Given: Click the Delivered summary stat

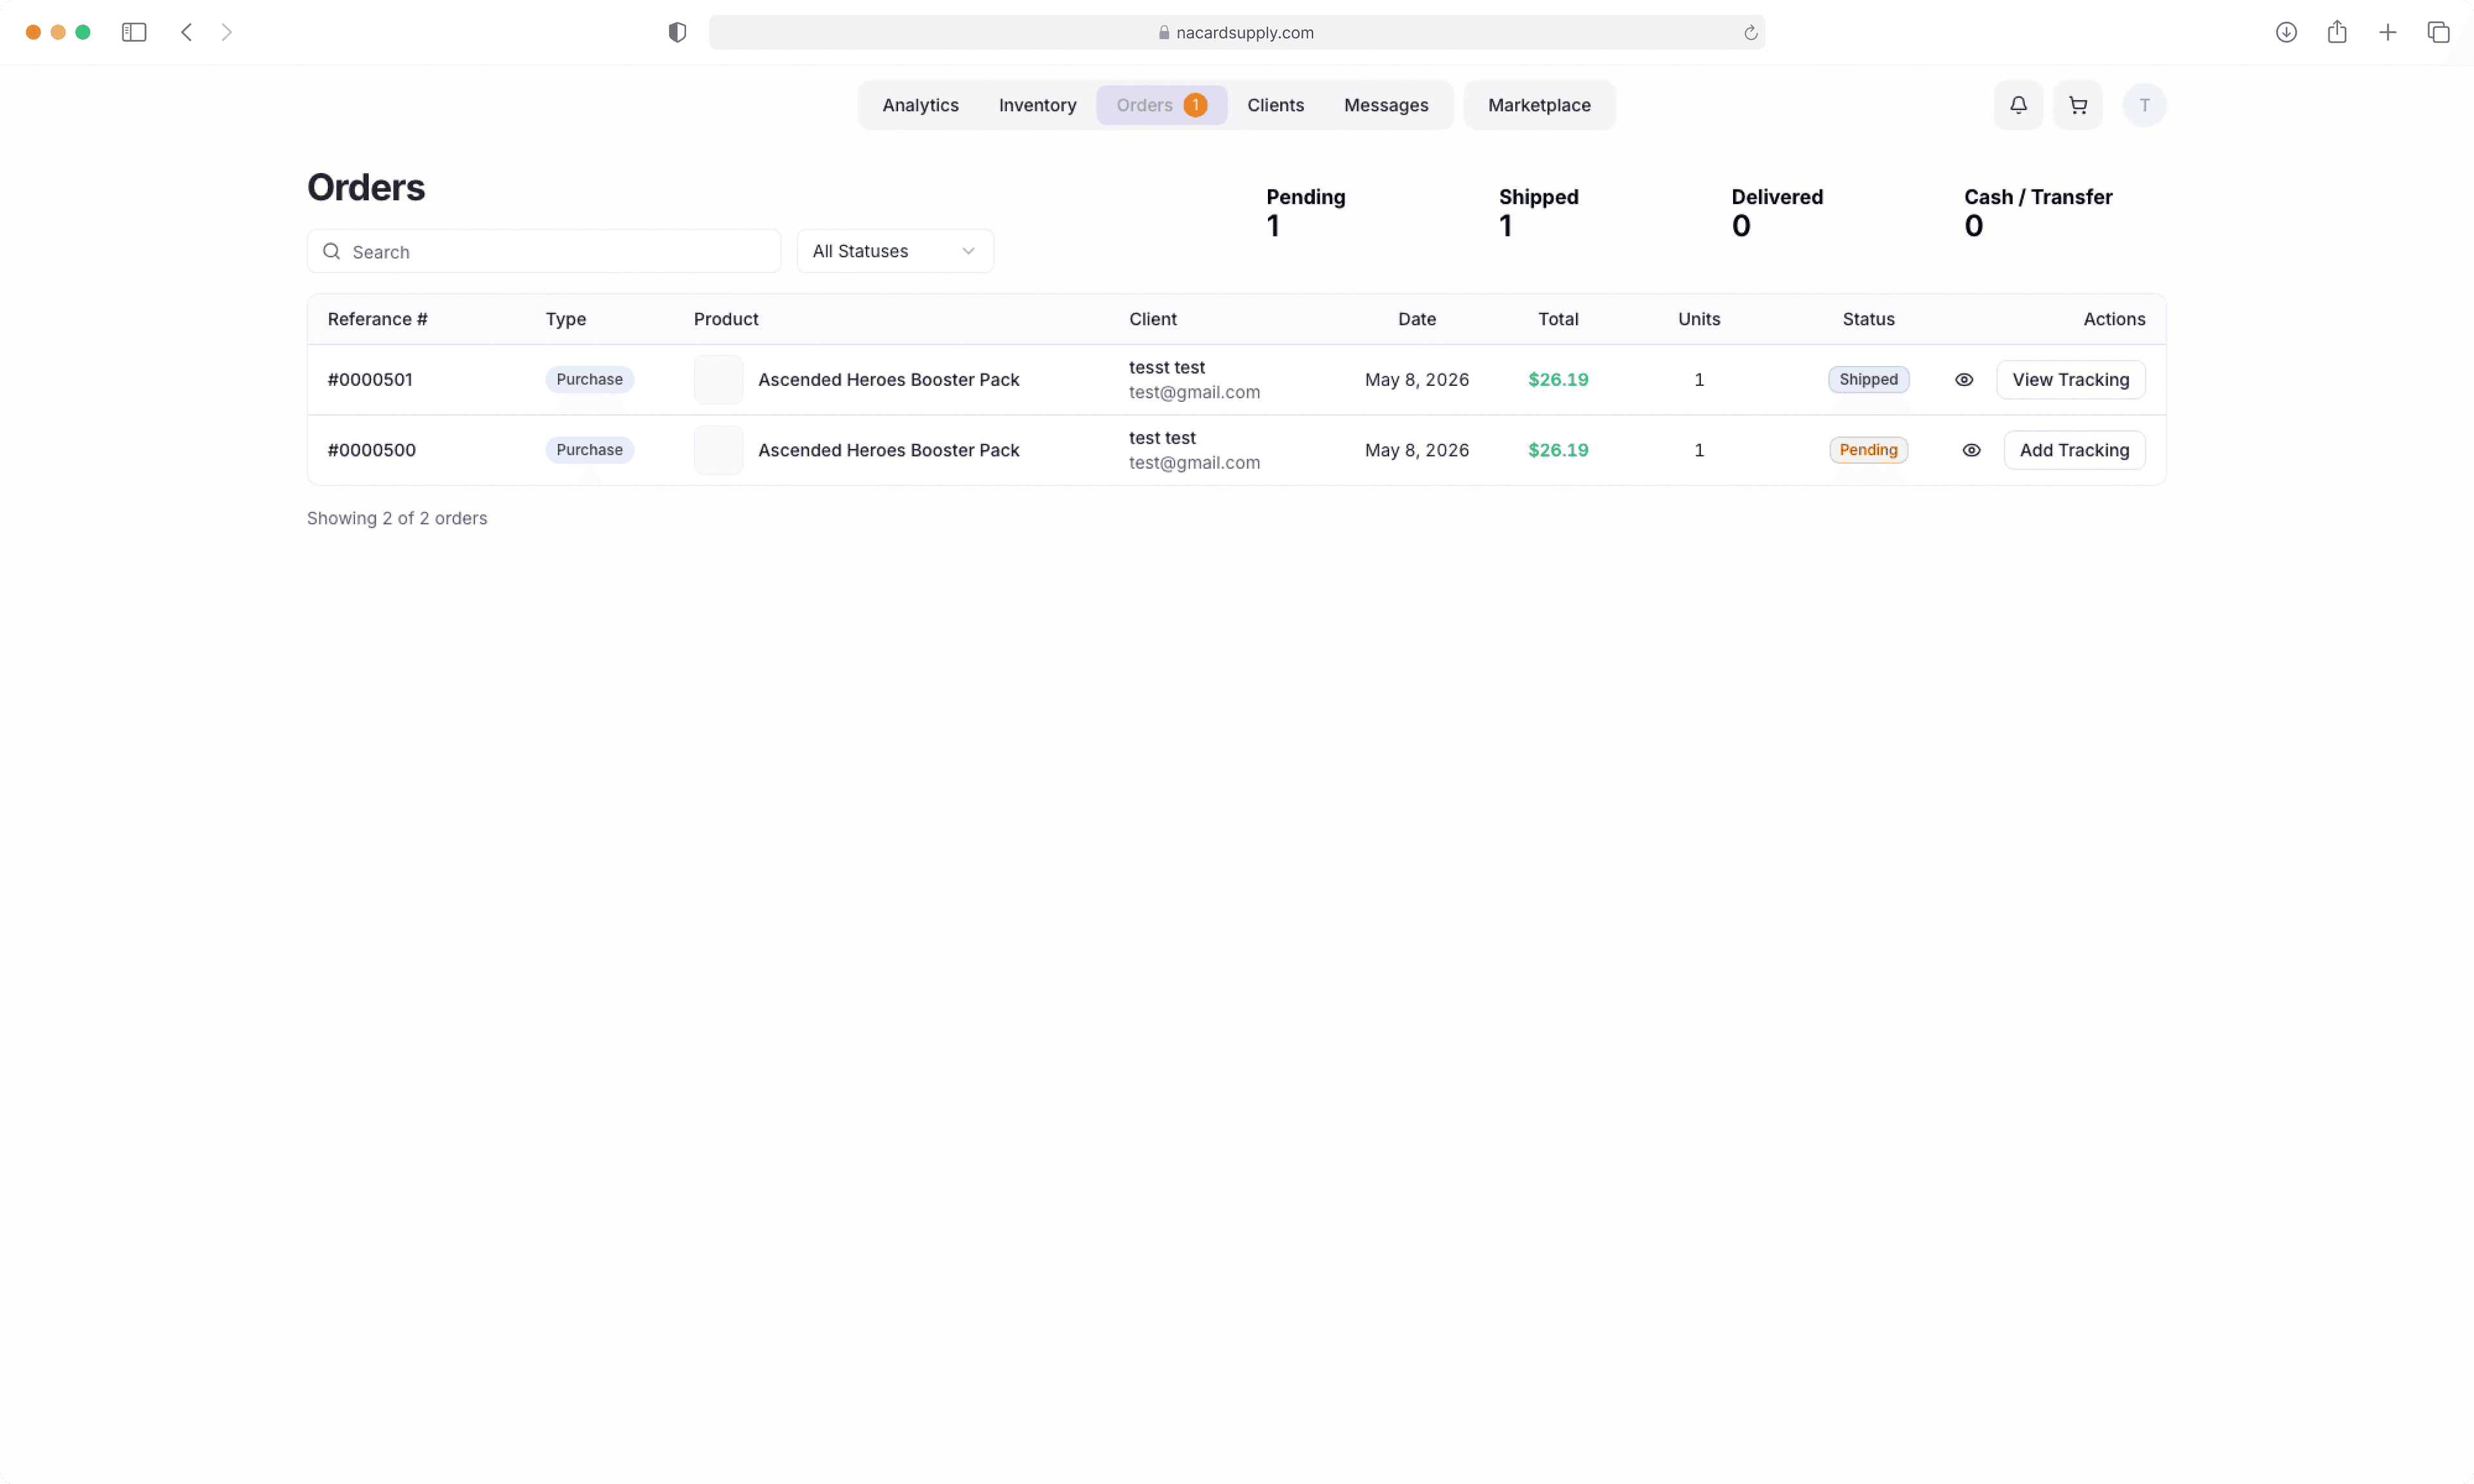Looking at the screenshot, I should 1777,212.
